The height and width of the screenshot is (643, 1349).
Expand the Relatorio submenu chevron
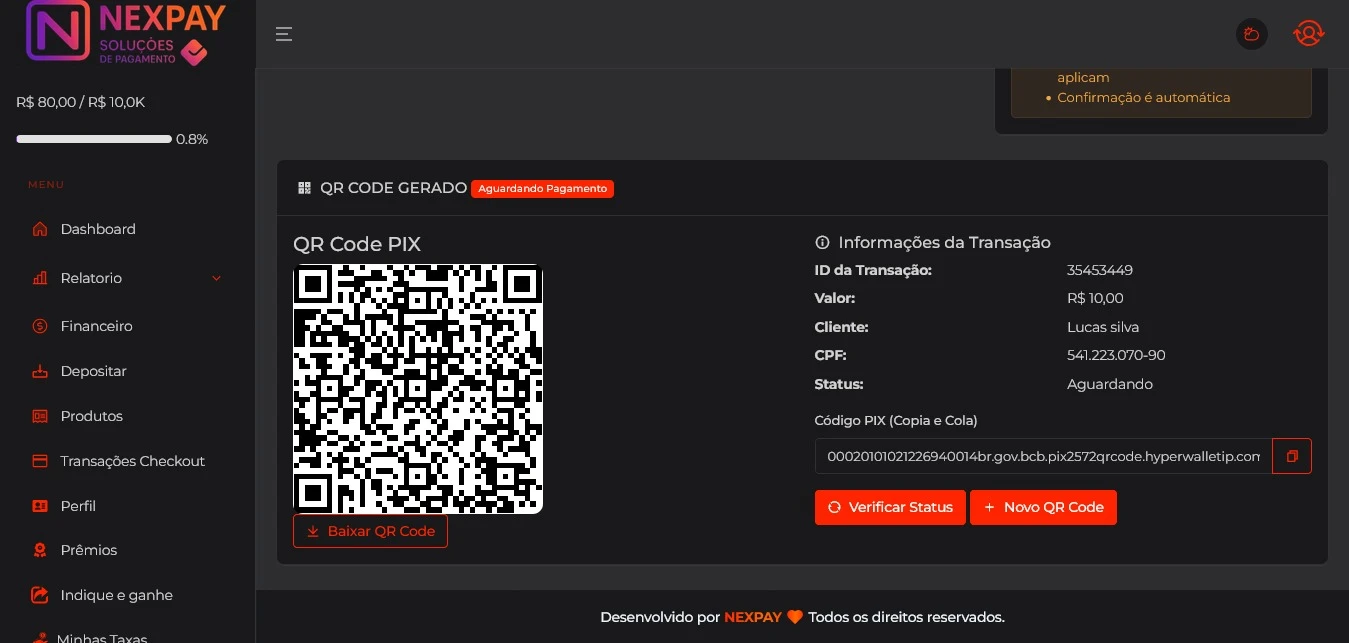216,278
